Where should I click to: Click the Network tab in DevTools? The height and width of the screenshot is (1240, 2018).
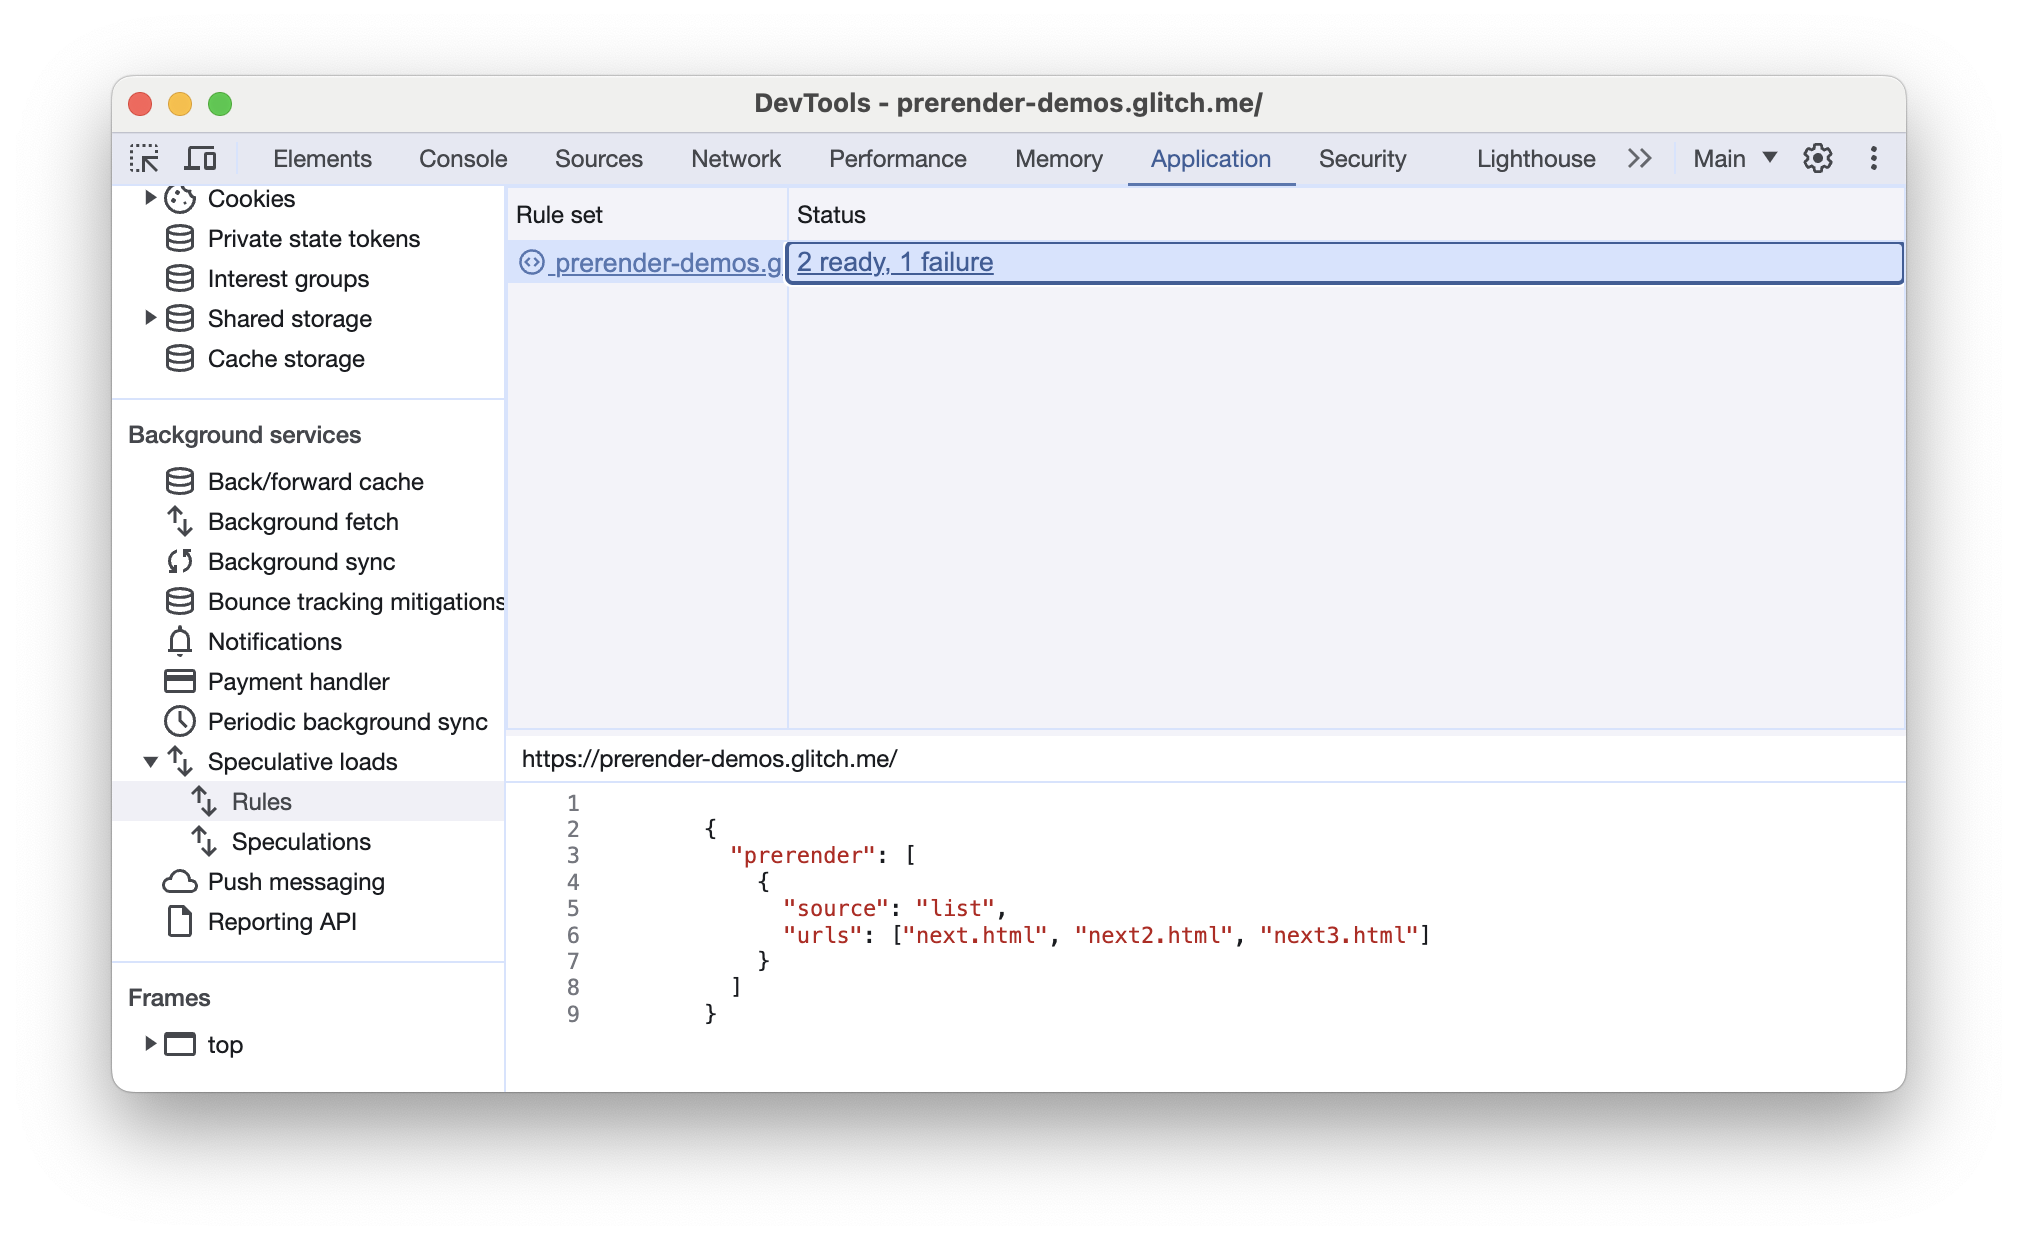tap(735, 156)
